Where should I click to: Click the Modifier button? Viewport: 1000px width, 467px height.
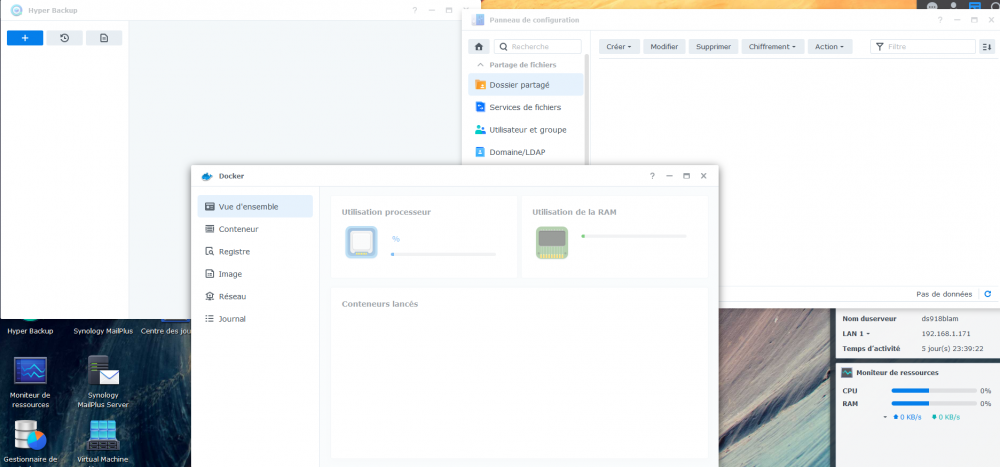point(664,47)
